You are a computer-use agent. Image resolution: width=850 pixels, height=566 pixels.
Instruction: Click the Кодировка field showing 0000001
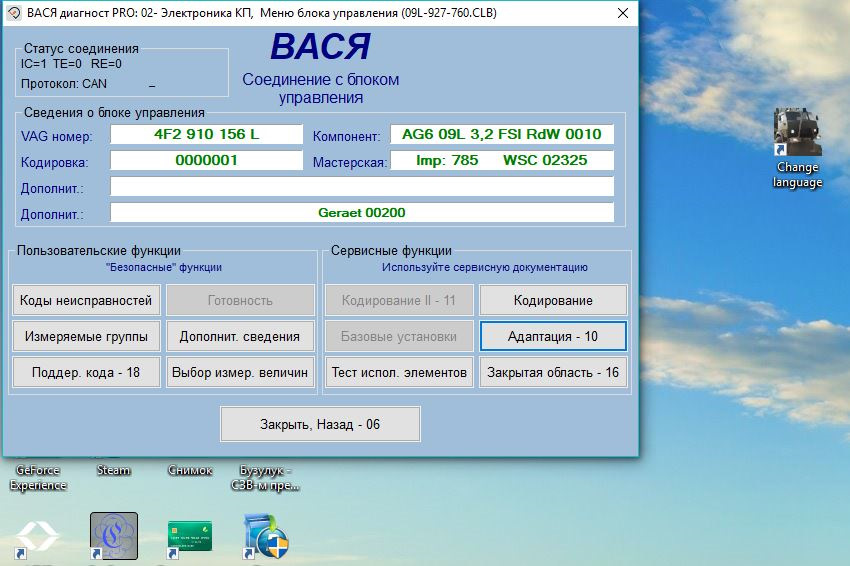click(206, 160)
